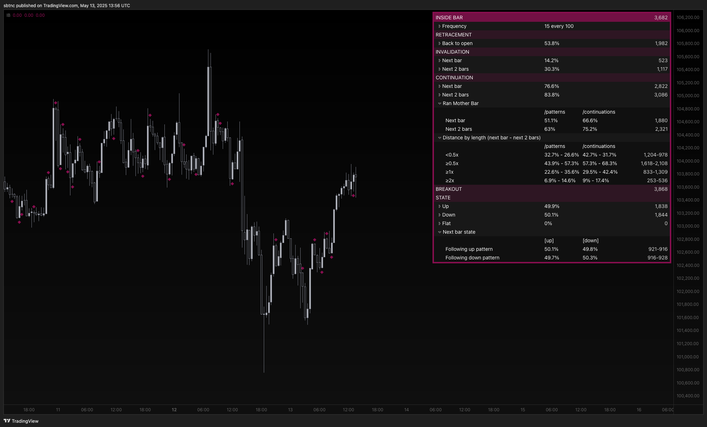The image size is (707, 427).
Task: Expand the Frequency row arrow
Action: pyautogui.click(x=439, y=25)
